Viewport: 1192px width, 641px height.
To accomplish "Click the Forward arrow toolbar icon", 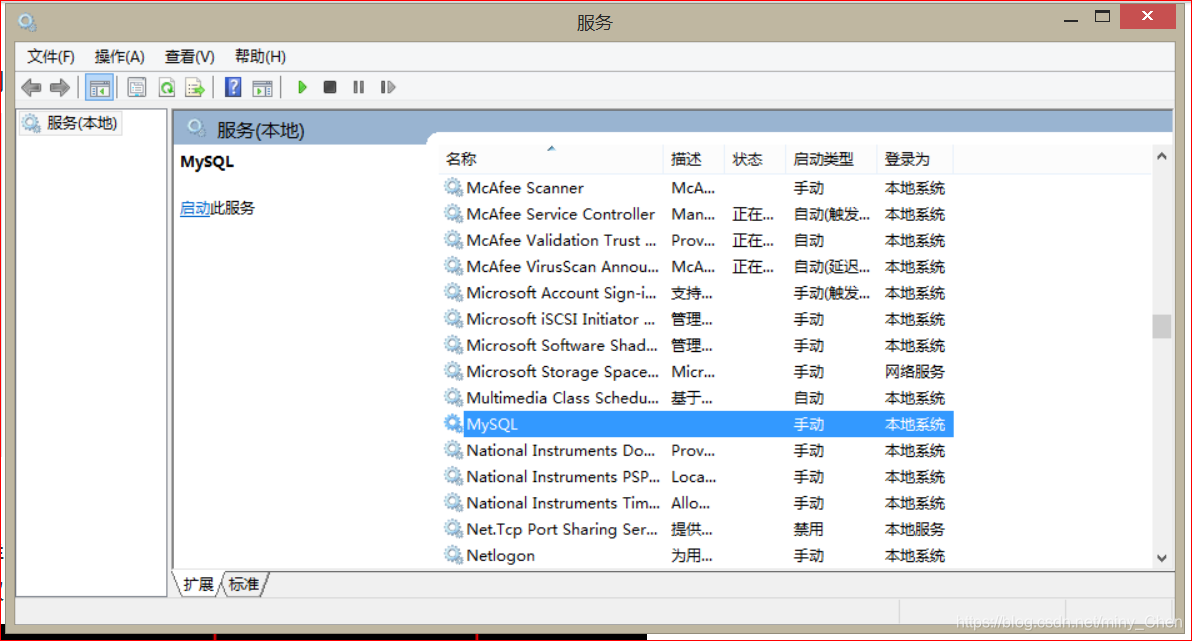I will point(59,87).
